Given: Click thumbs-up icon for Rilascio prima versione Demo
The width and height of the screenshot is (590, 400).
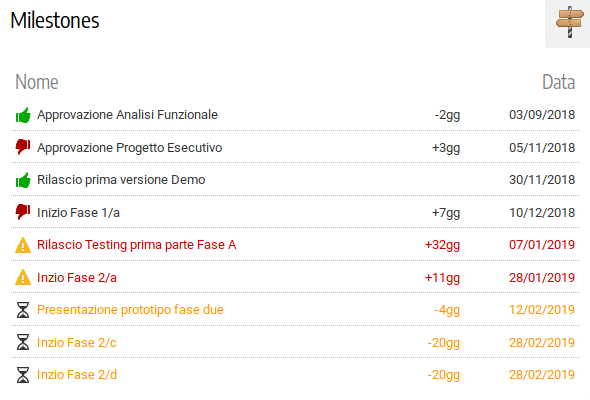Looking at the screenshot, I should [23, 180].
